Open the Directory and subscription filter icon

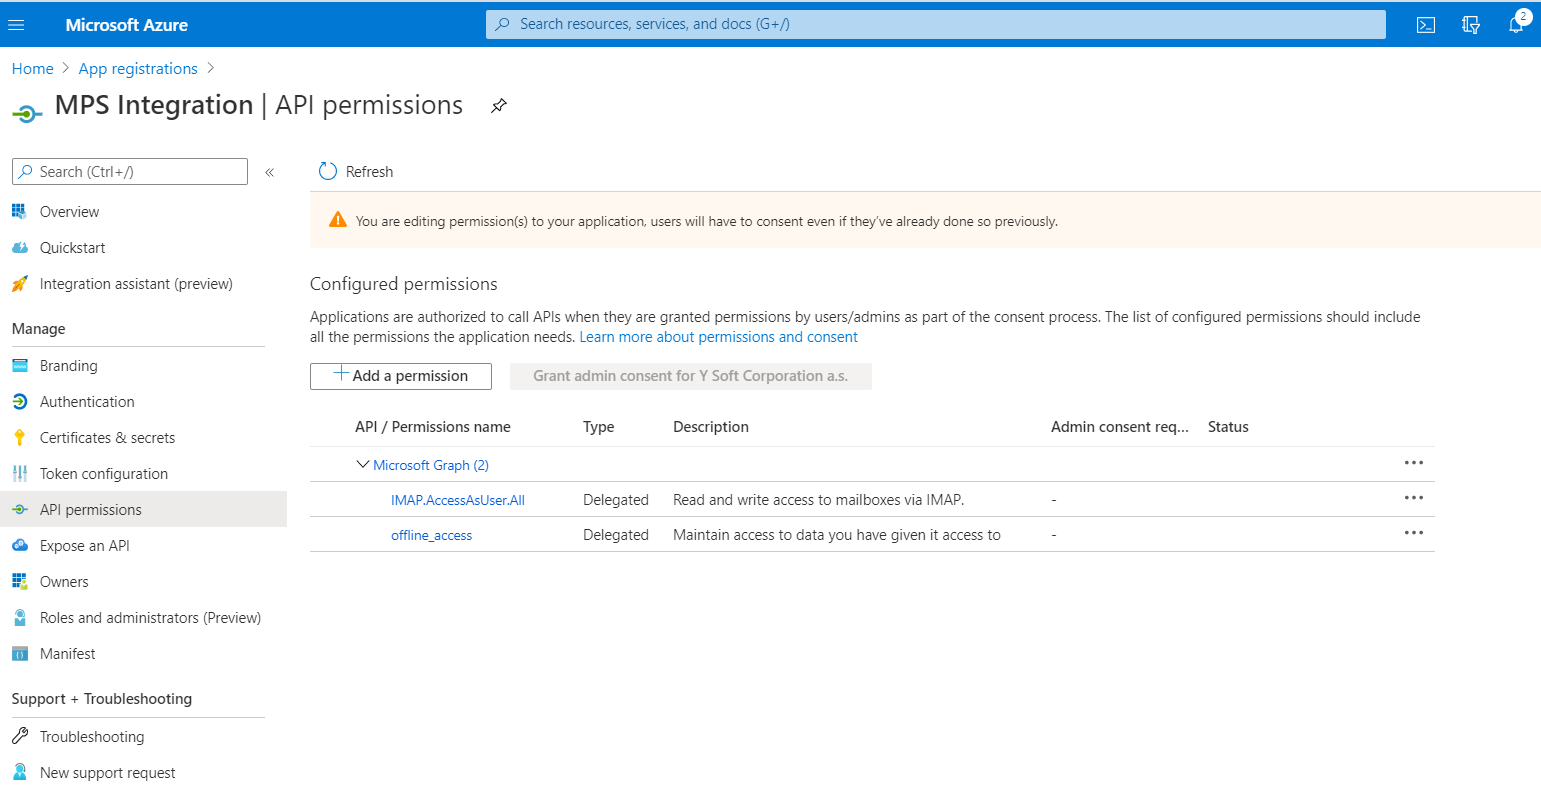coord(1471,25)
